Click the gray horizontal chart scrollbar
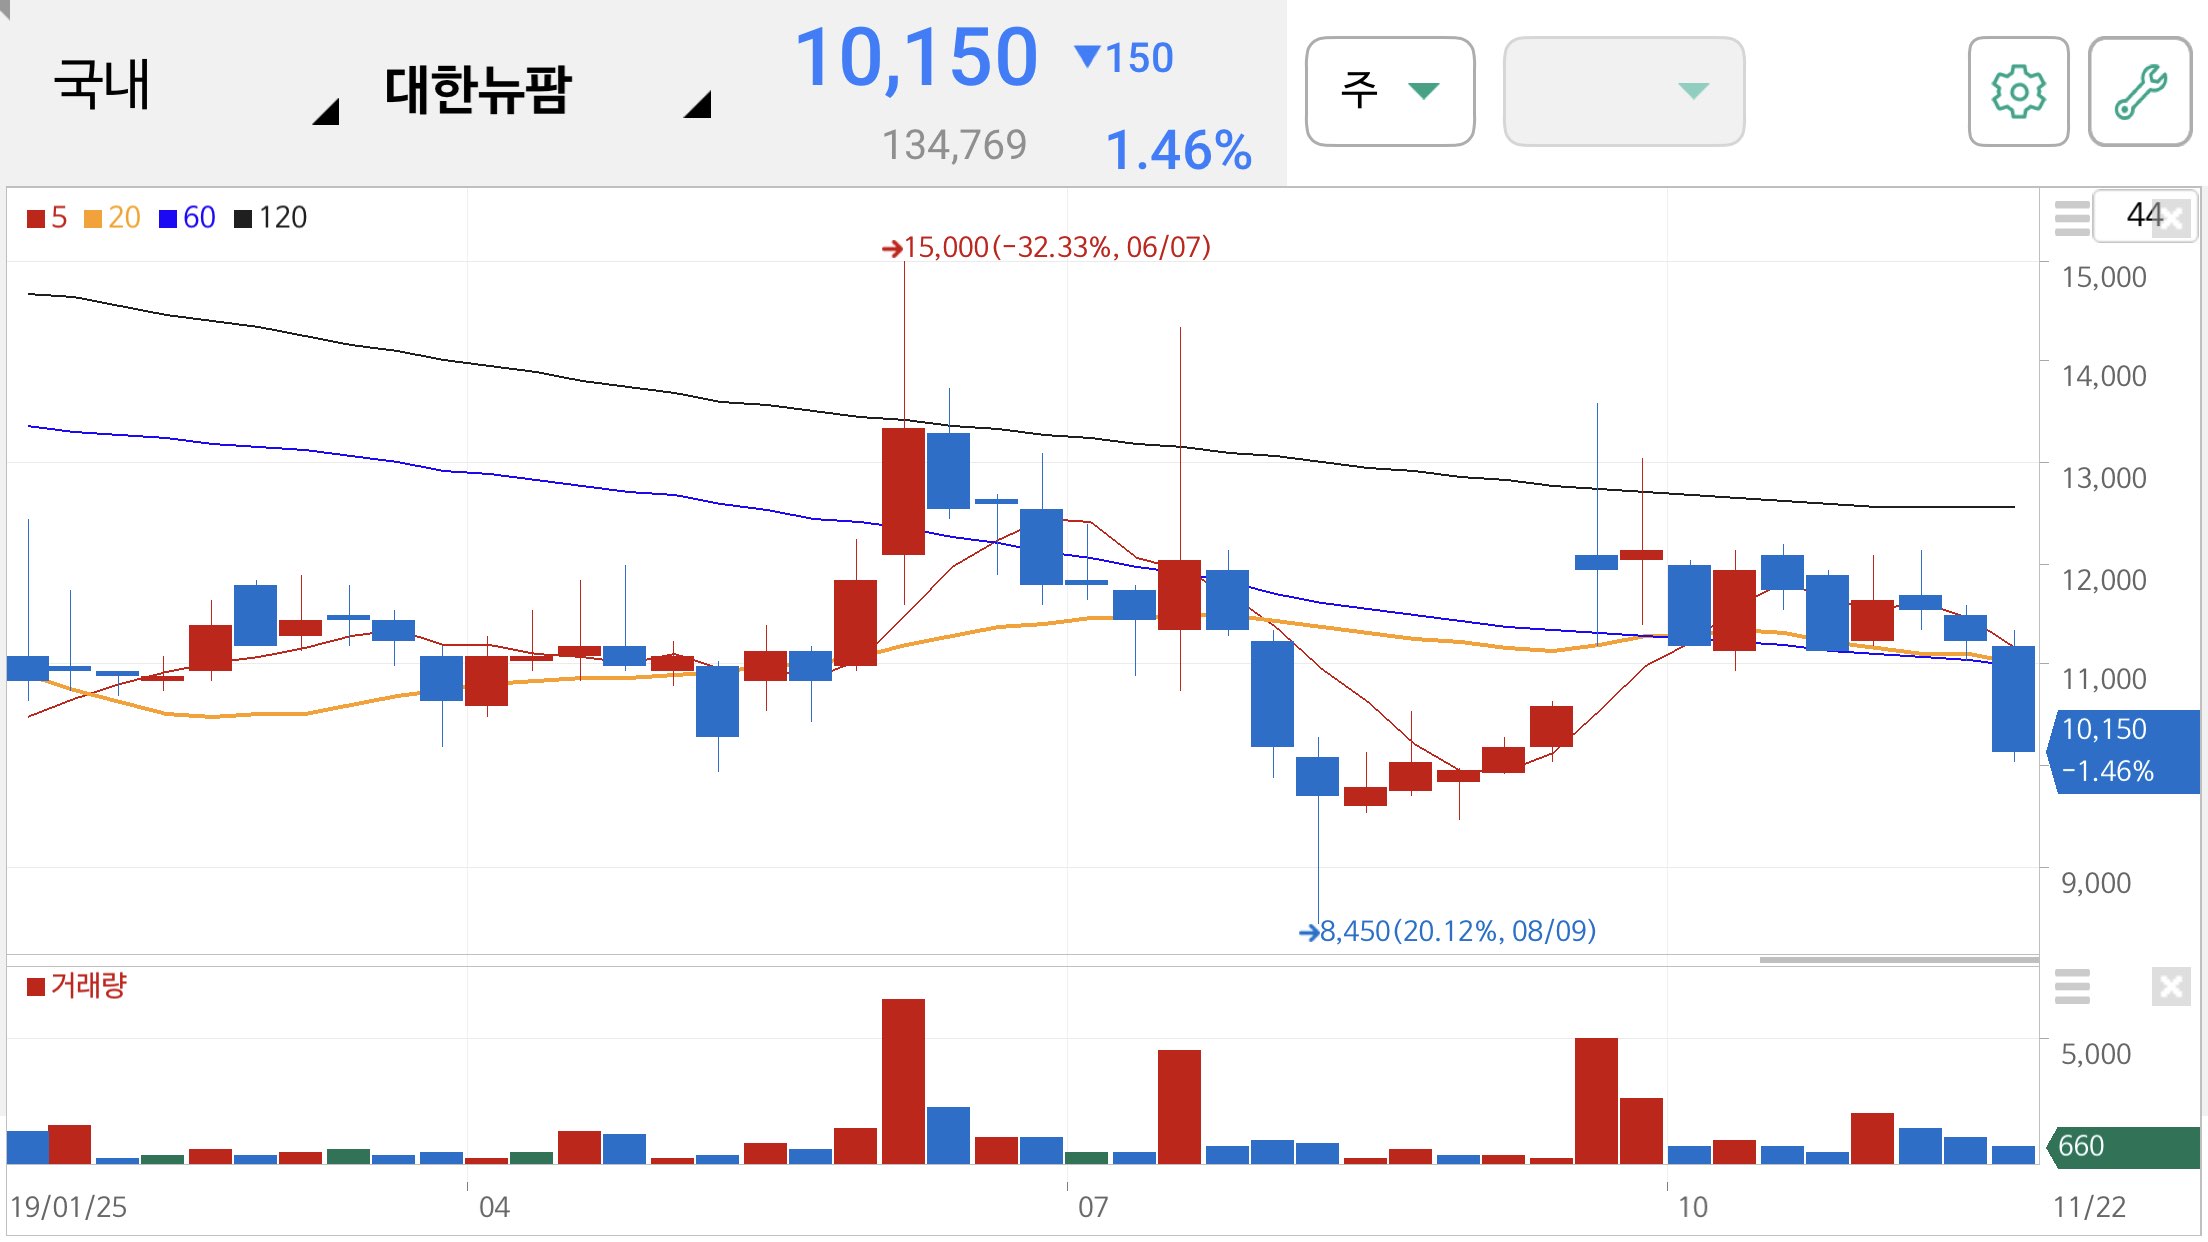Screen dimensions: 2208x1242 pos(1899,960)
